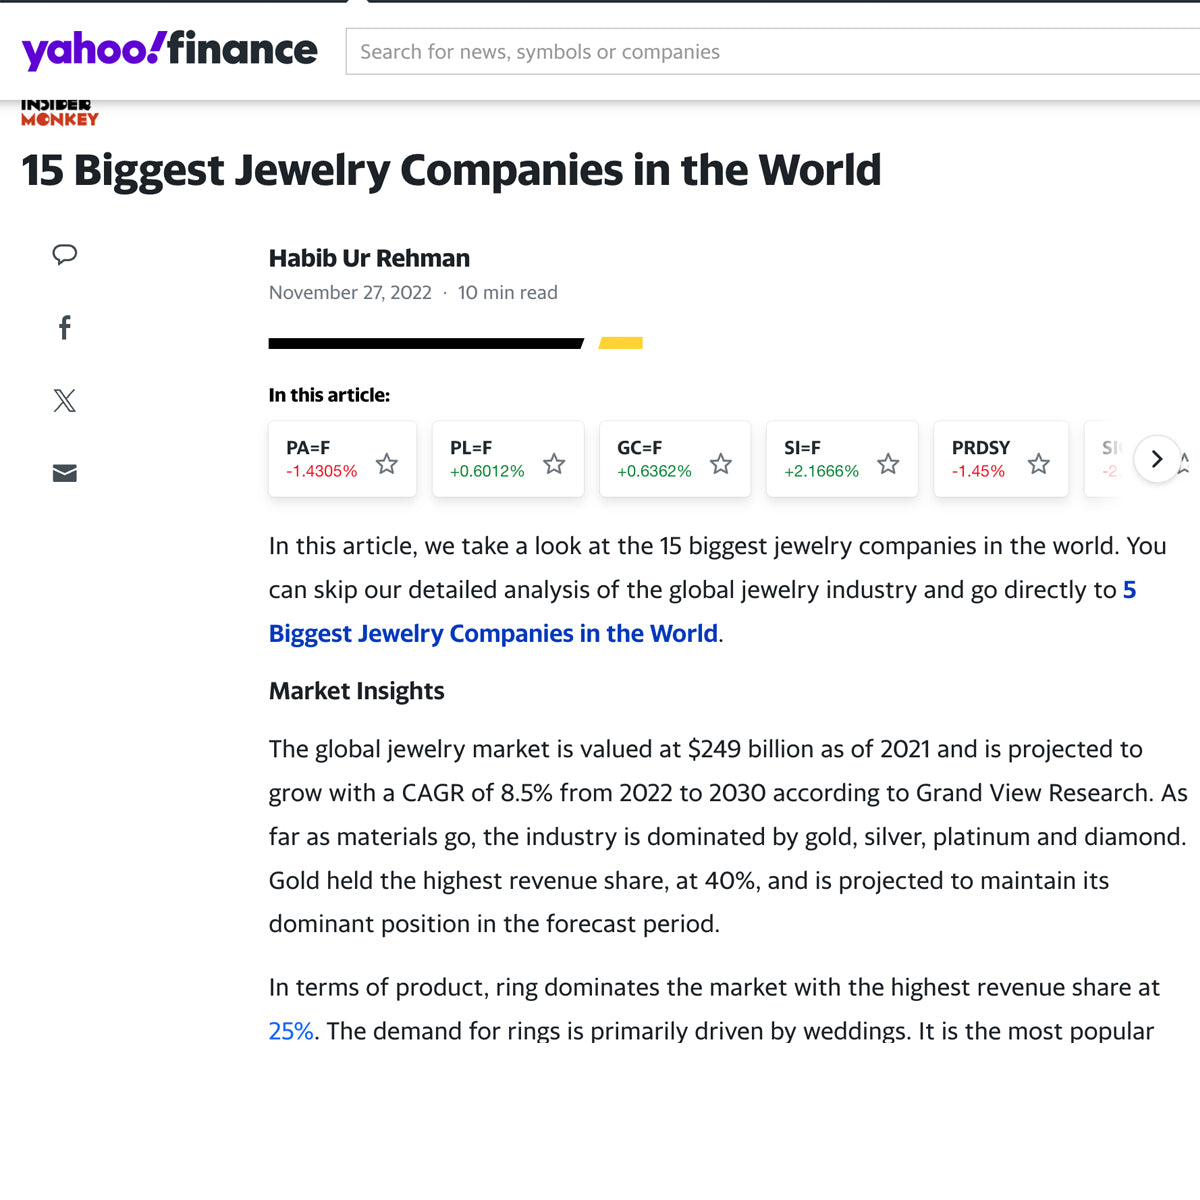This screenshot has width=1200, height=1200.
Task: Open author Habib Ur Rehman's profile
Action: click(368, 257)
